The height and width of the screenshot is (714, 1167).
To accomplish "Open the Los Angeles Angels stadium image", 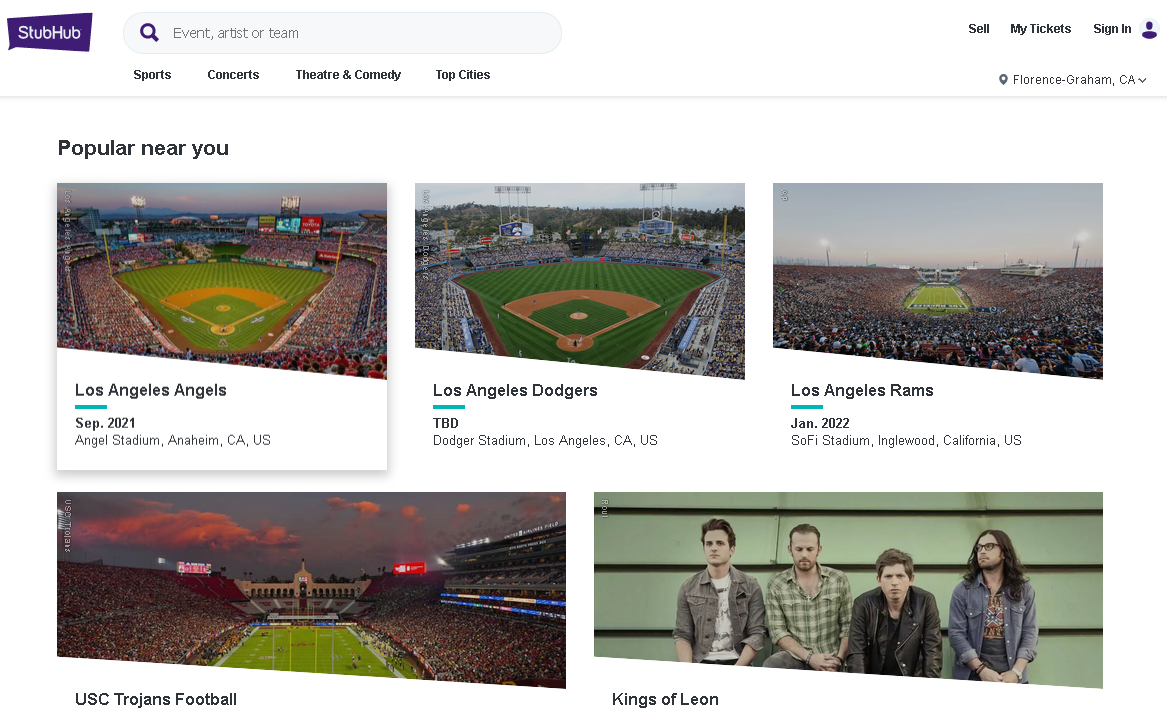I will point(222,270).
